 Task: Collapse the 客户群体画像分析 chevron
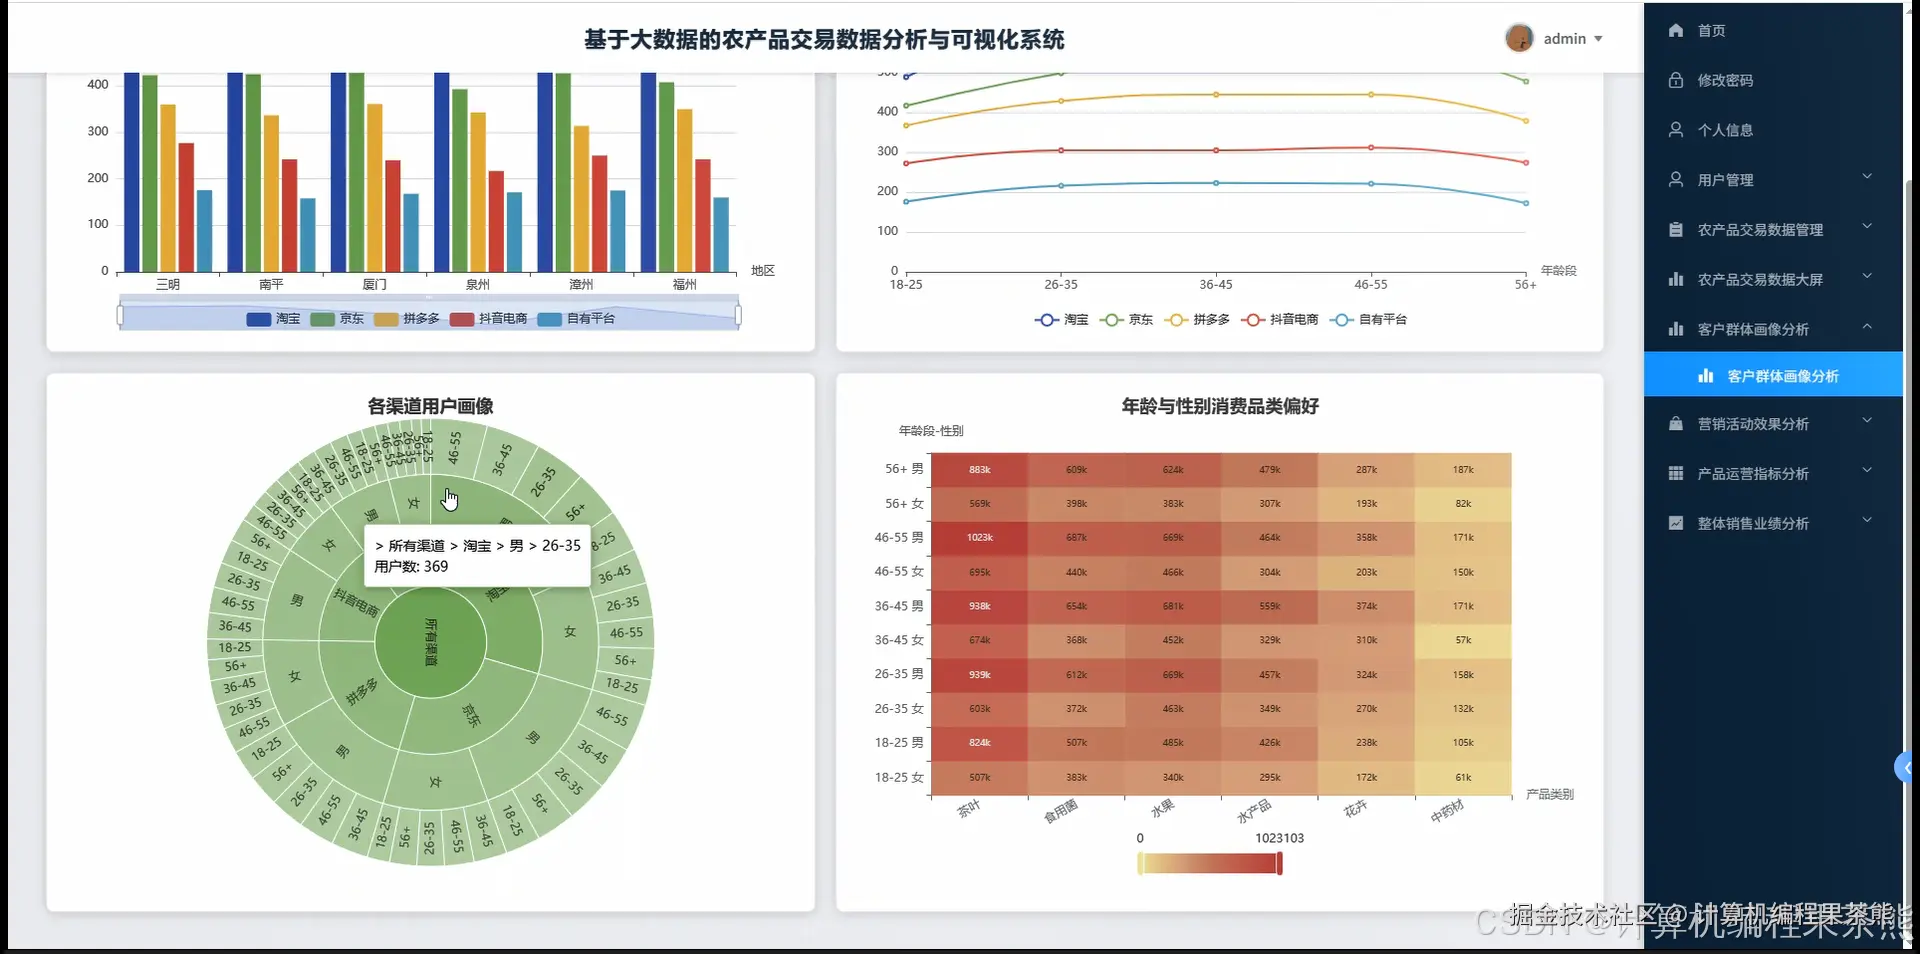tap(1867, 327)
